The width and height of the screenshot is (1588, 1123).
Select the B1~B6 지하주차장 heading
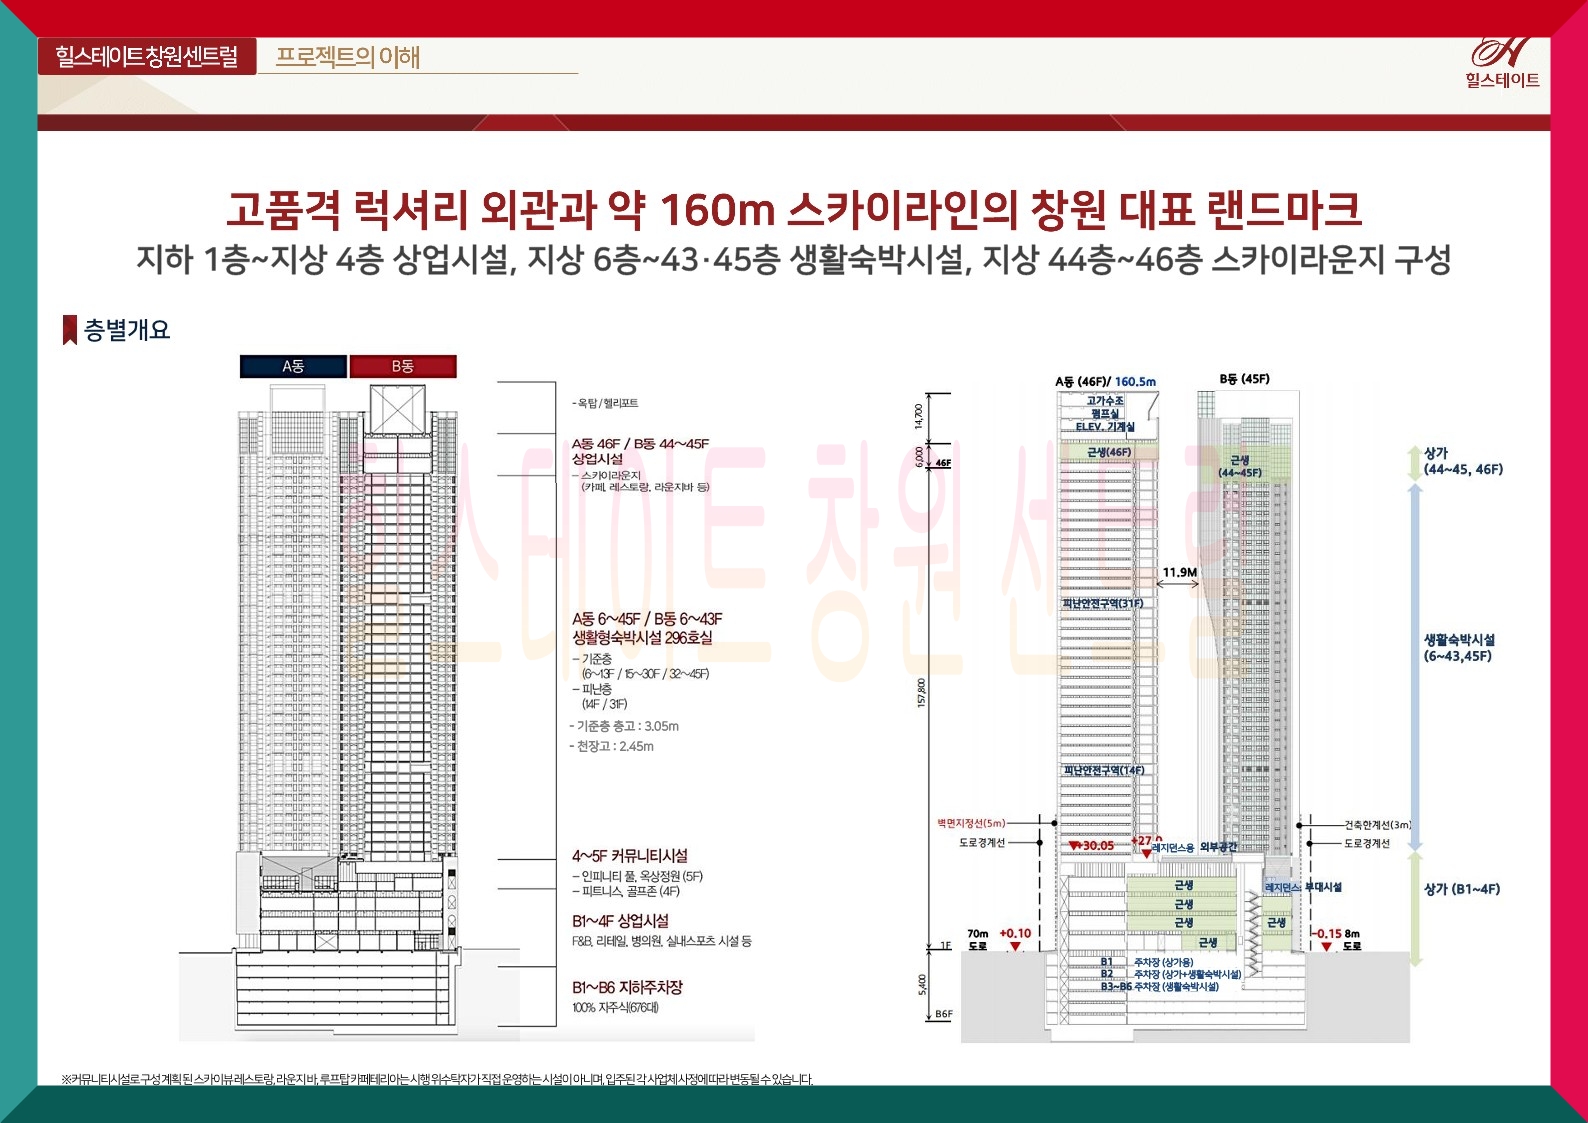[627, 987]
